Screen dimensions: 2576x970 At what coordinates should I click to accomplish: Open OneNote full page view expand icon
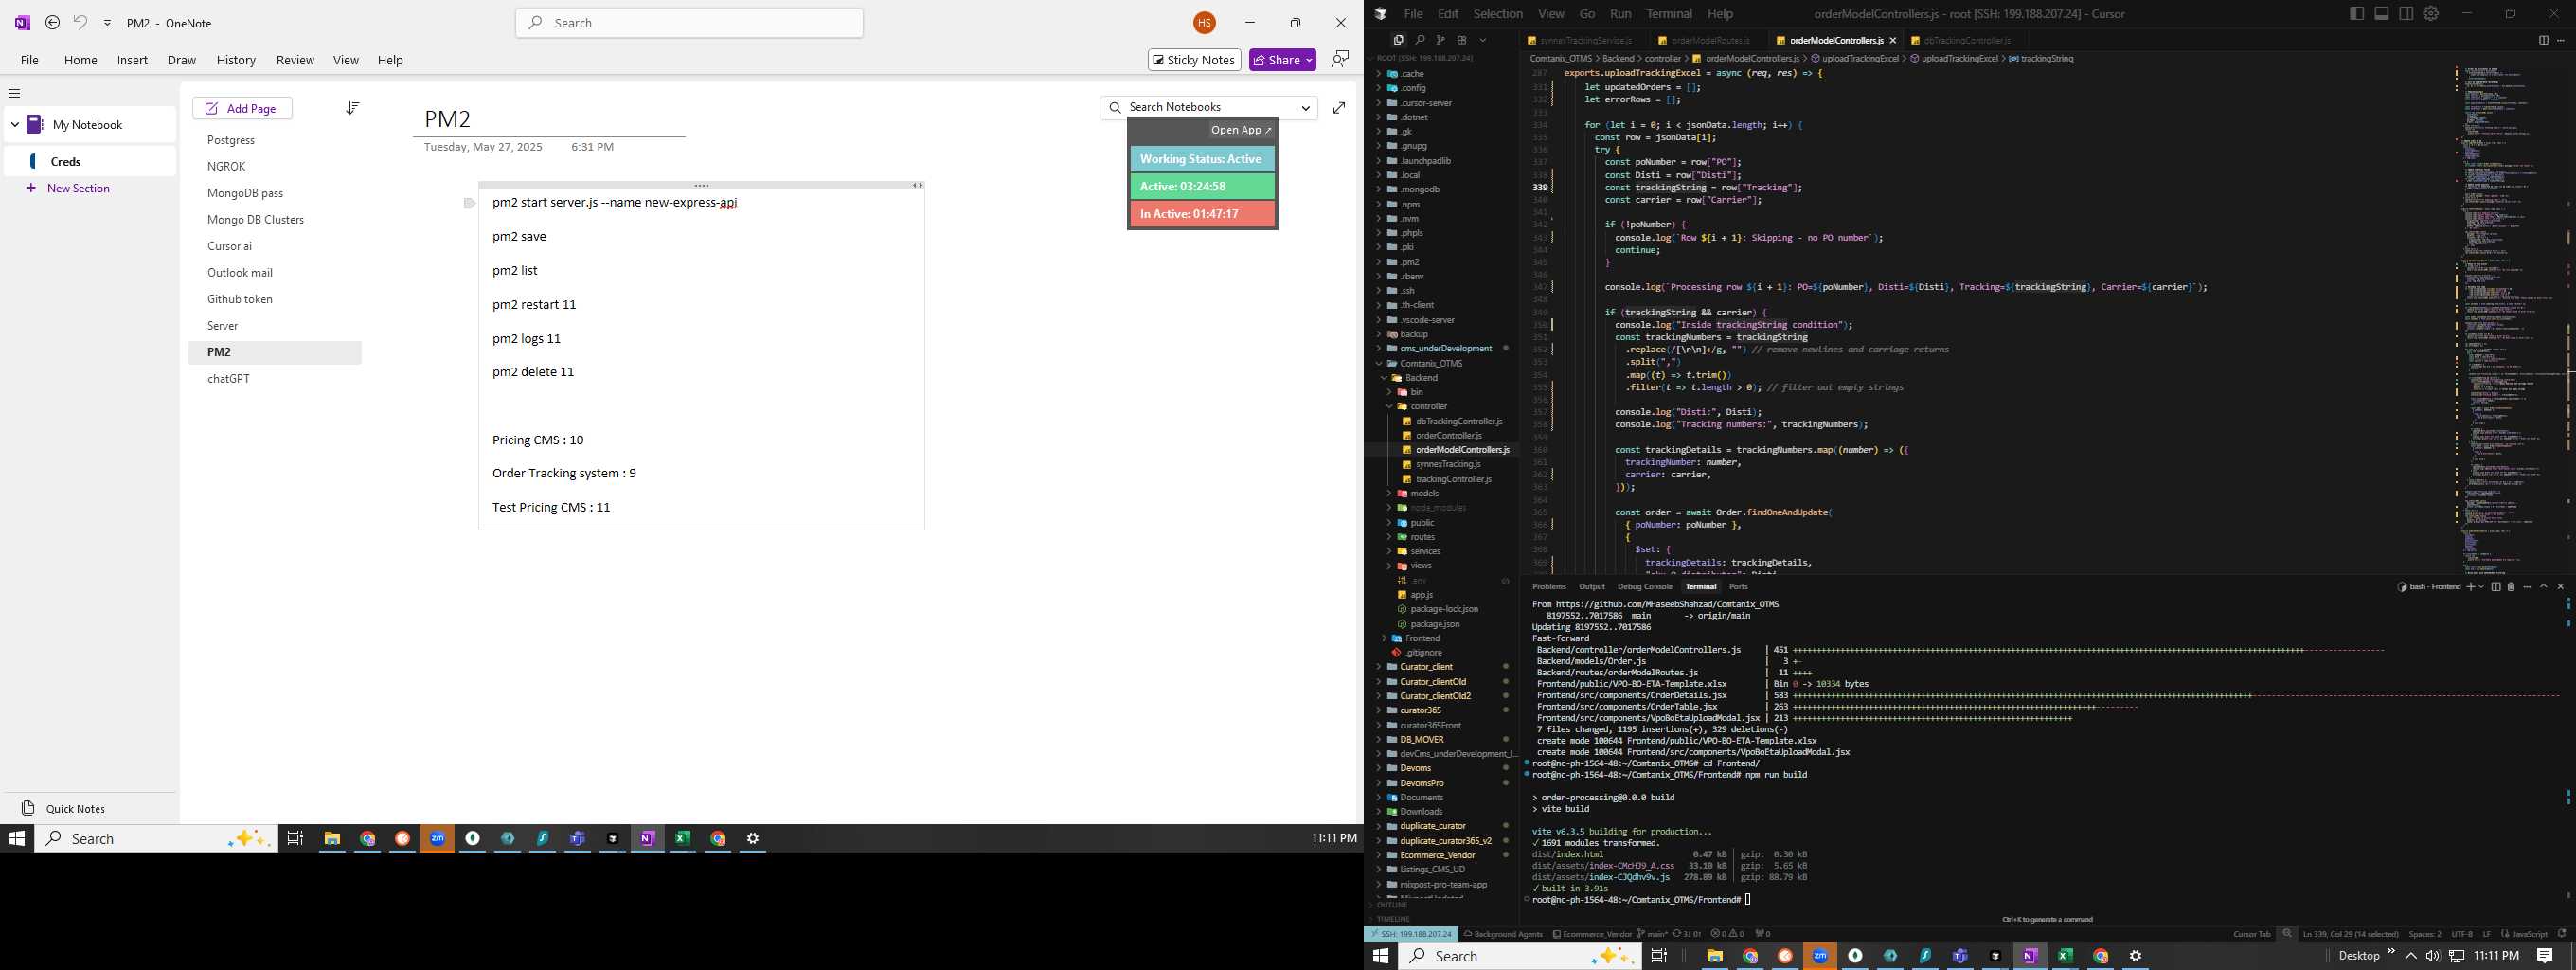(x=1339, y=107)
